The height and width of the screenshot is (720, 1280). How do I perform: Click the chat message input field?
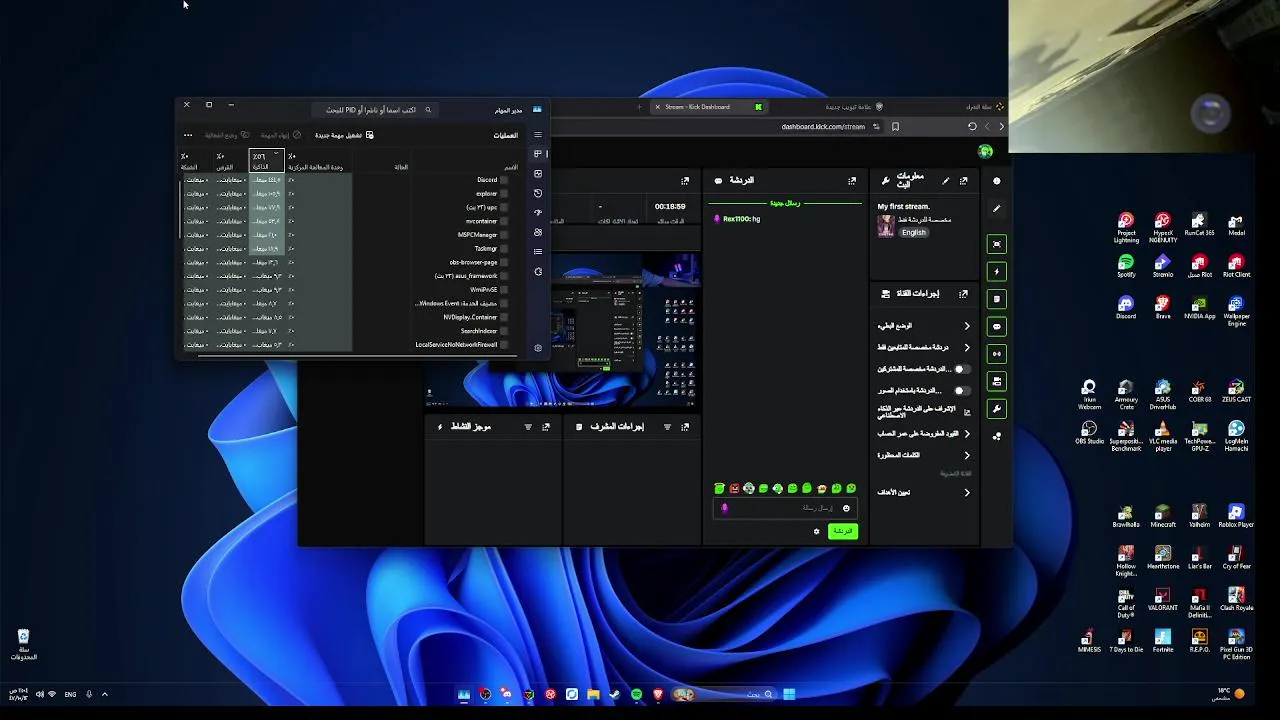coord(785,508)
